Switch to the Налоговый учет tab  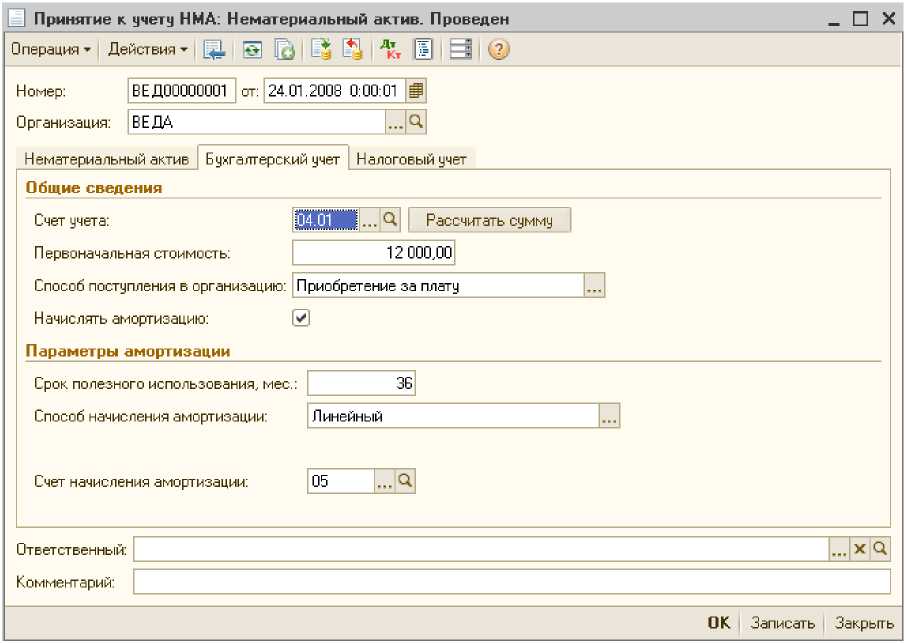click(411, 159)
